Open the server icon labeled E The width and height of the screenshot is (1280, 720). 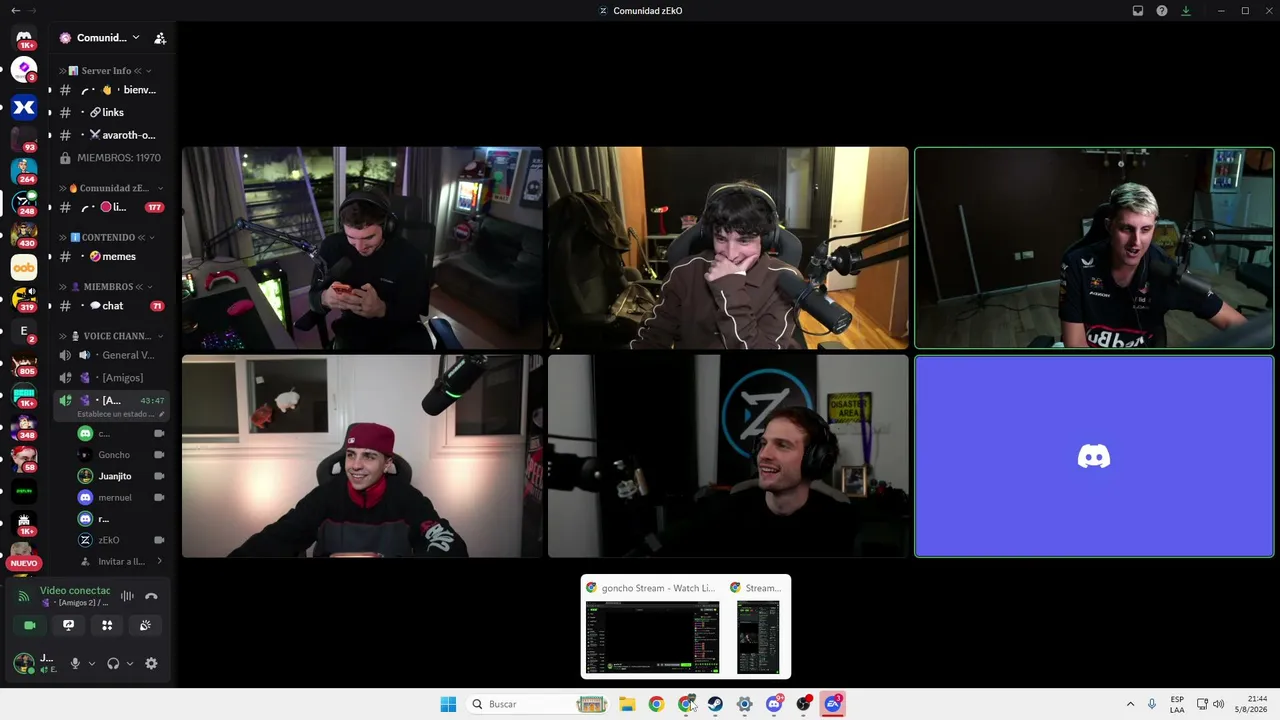coord(24,331)
